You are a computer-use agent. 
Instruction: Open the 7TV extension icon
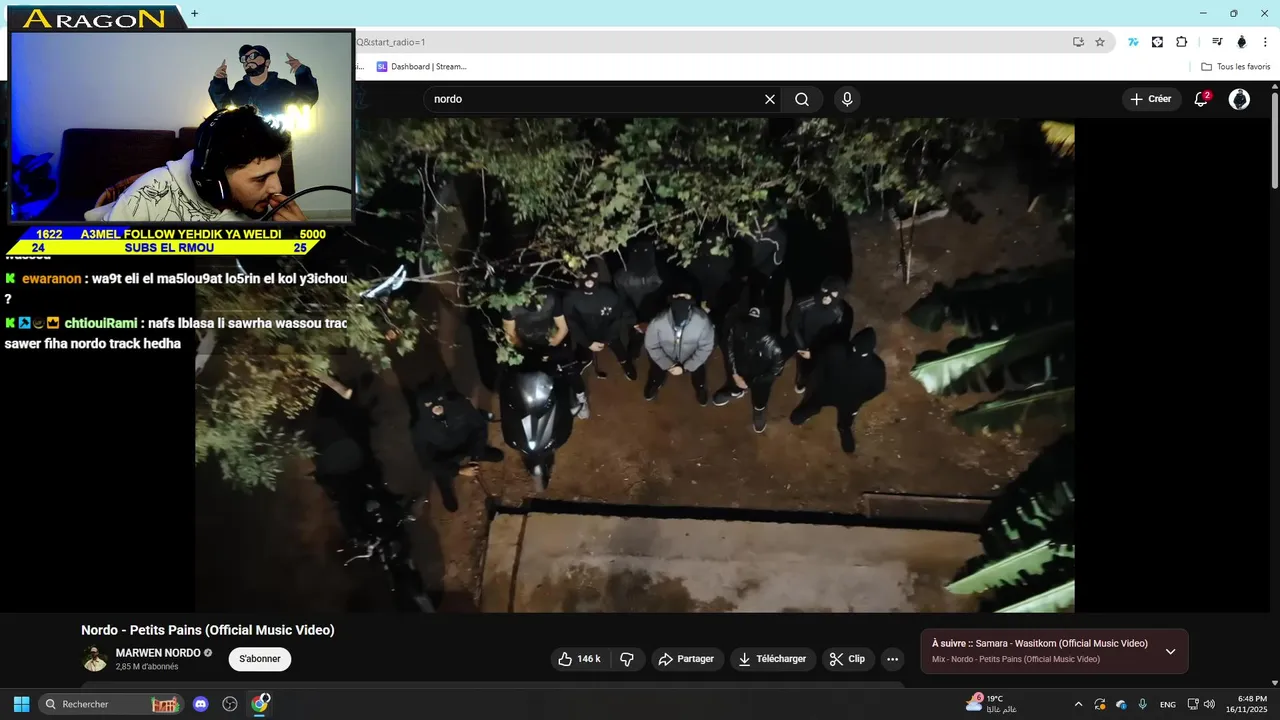[1133, 42]
